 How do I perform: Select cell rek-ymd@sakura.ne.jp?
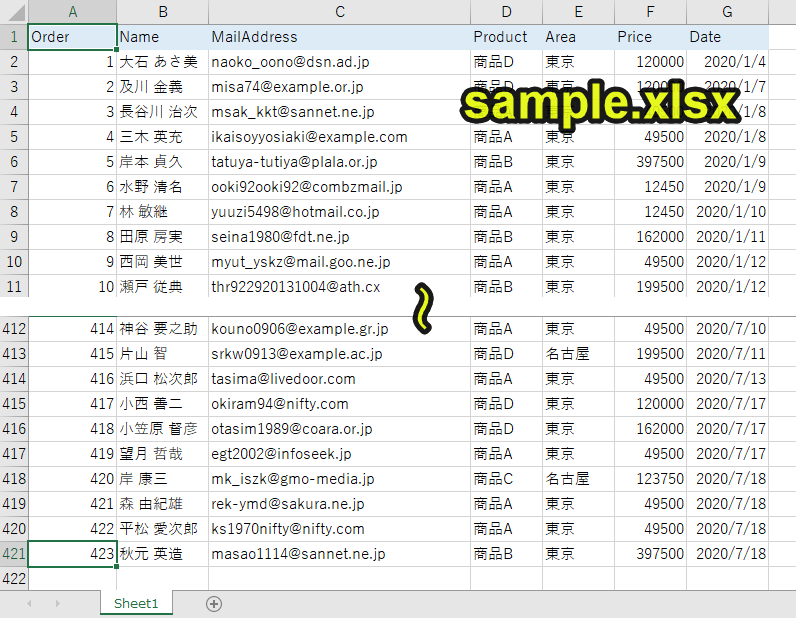pyautogui.click(x=340, y=504)
